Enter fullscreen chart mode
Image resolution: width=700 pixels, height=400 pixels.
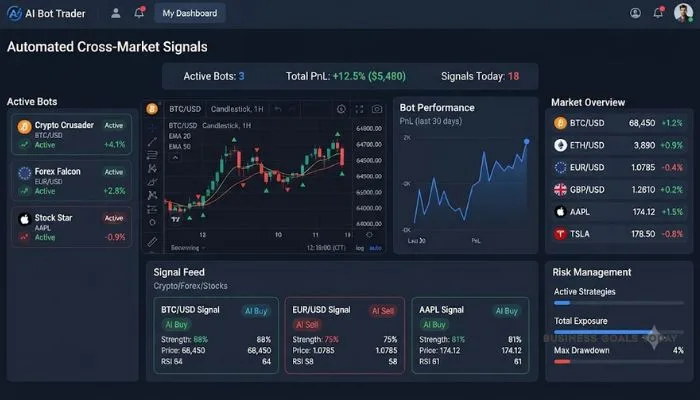click(x=359, y=109)
